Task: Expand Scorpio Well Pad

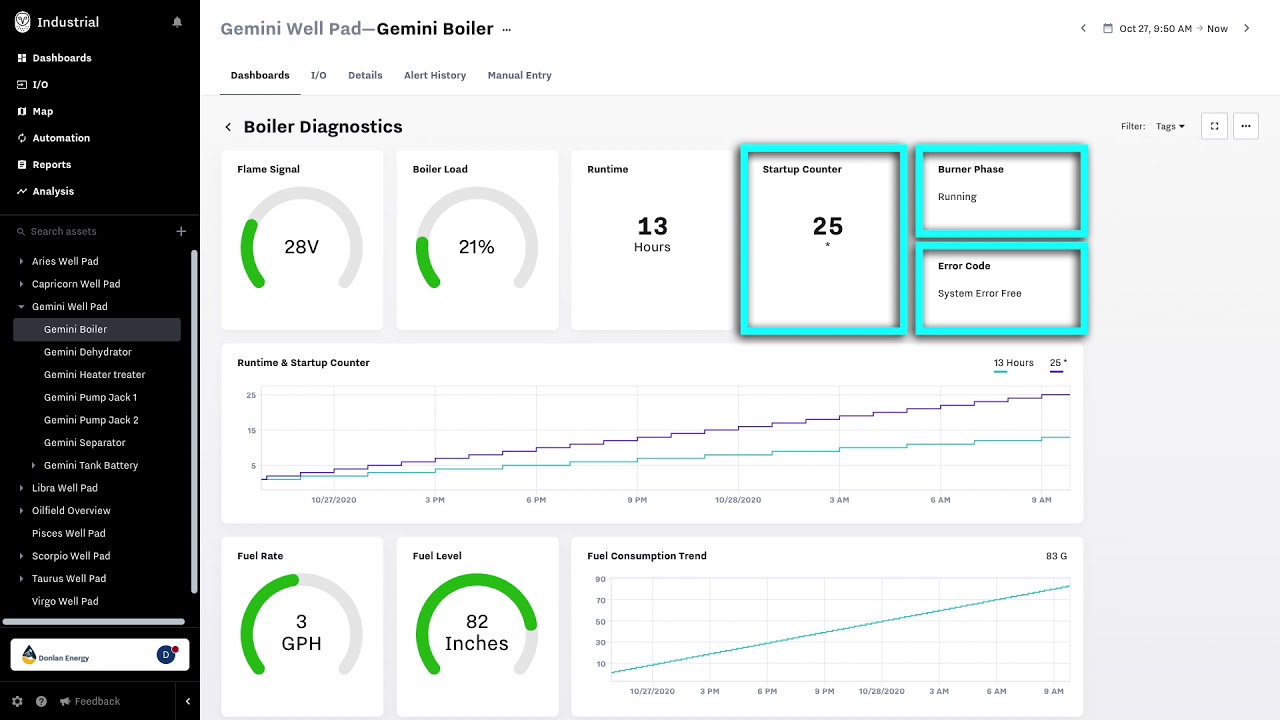Action: (21, 556)
